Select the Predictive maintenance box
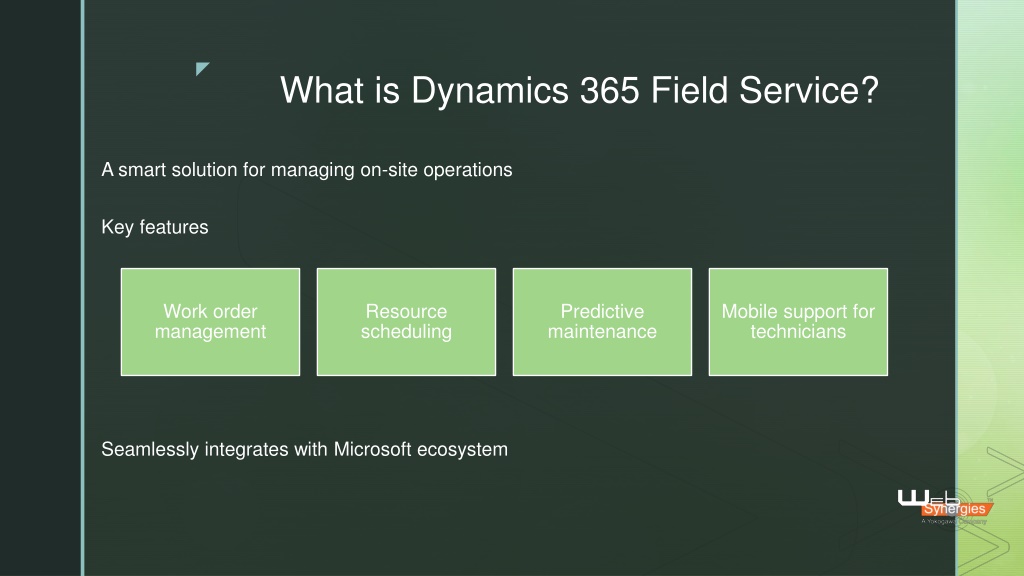Screen dimensions: 1024x576 [x=602, y=322]
